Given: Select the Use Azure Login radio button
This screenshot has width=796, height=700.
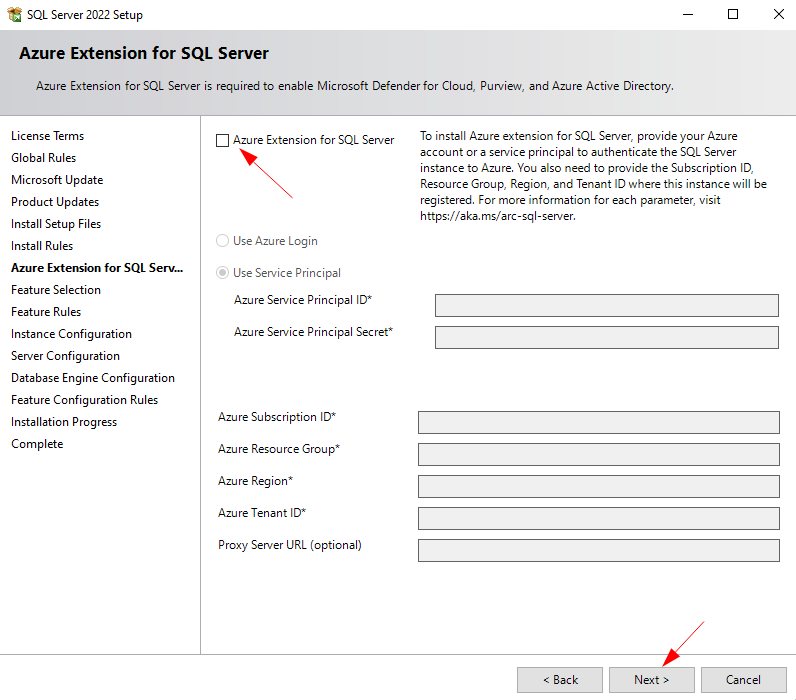Looking at the screenshot, I should coord(222,241).
